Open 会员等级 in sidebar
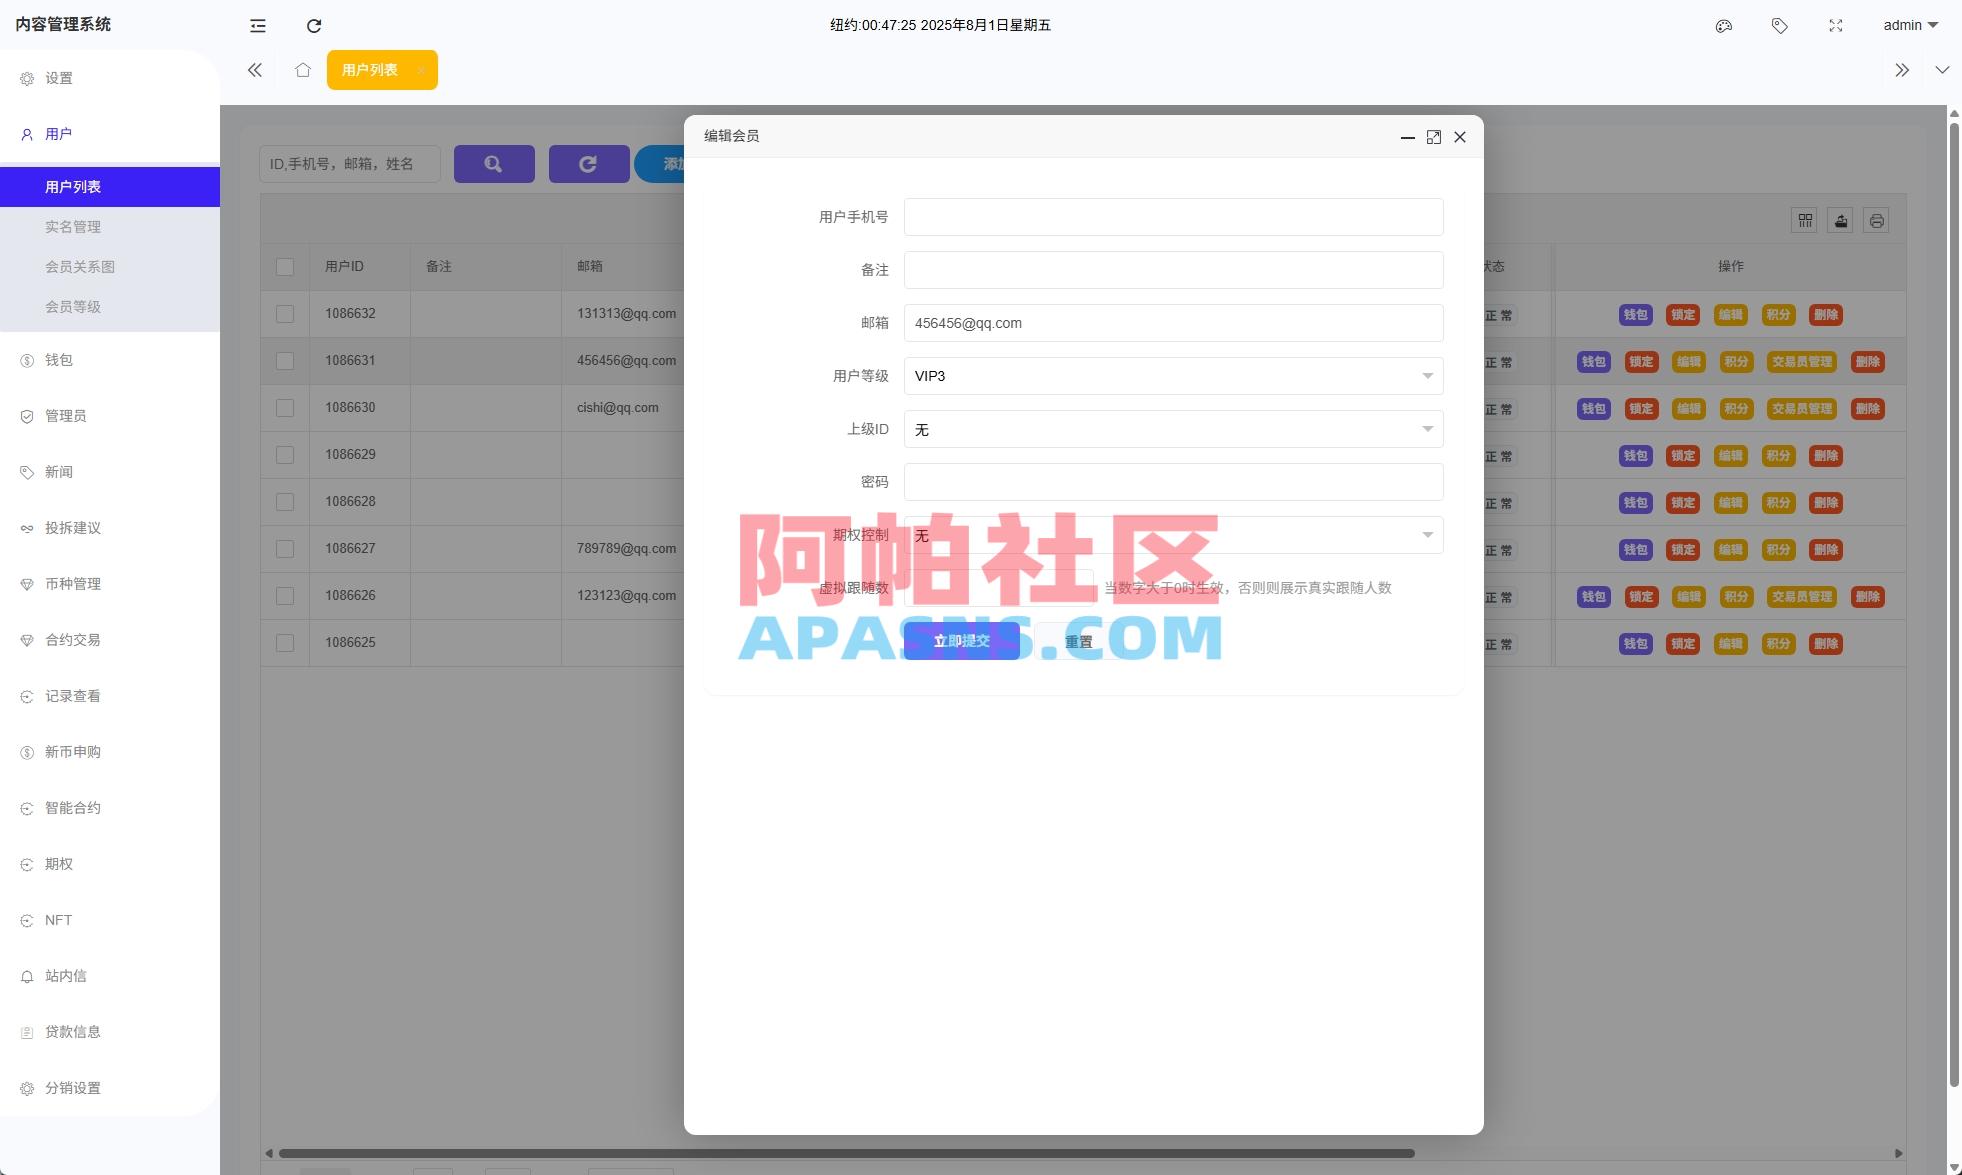Viewport: 1962px width, 1175px height. [110, 307]
